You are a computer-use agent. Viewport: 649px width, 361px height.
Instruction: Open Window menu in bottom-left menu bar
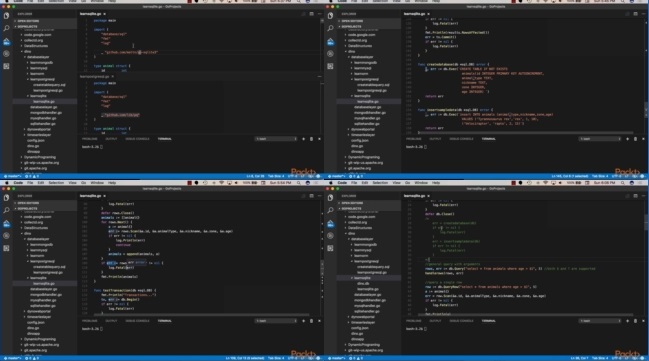(97, 183)
